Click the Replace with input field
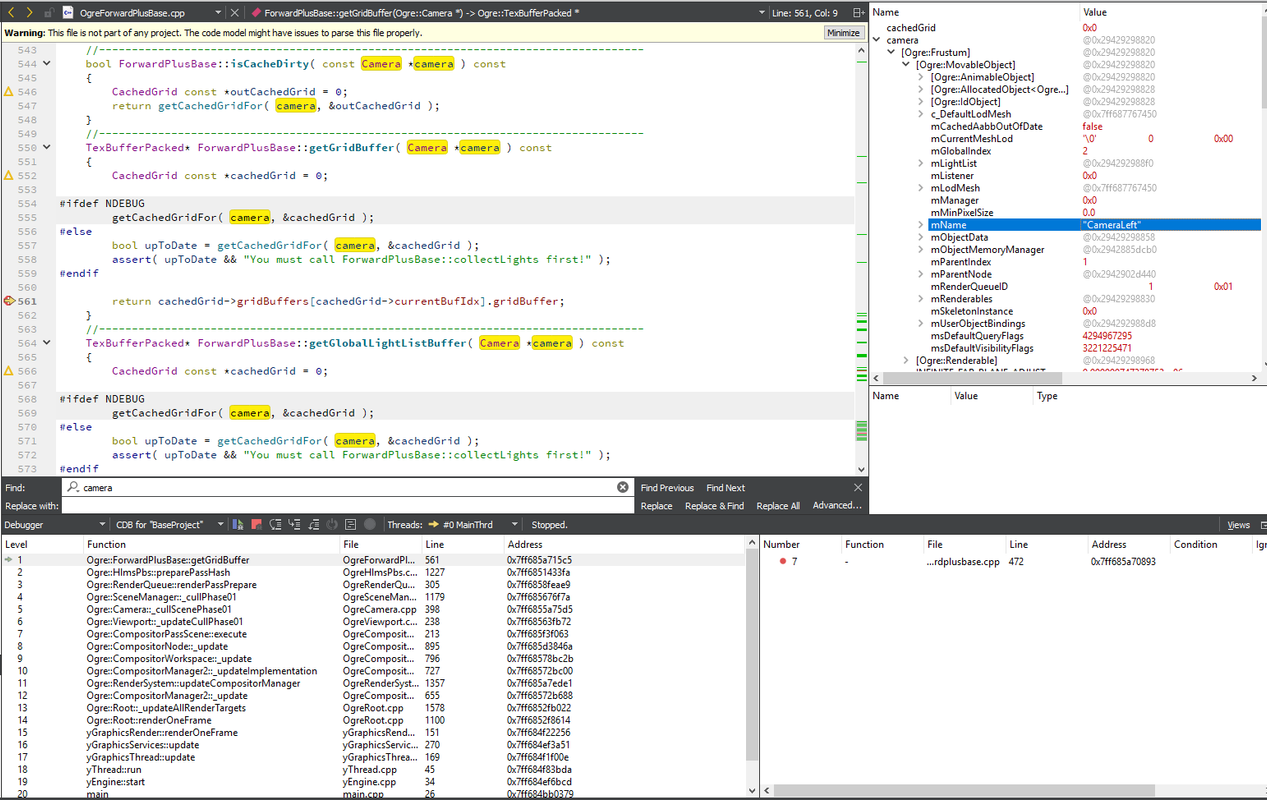The height and width of the screenshot is (800, 1267). coord(346,506)
